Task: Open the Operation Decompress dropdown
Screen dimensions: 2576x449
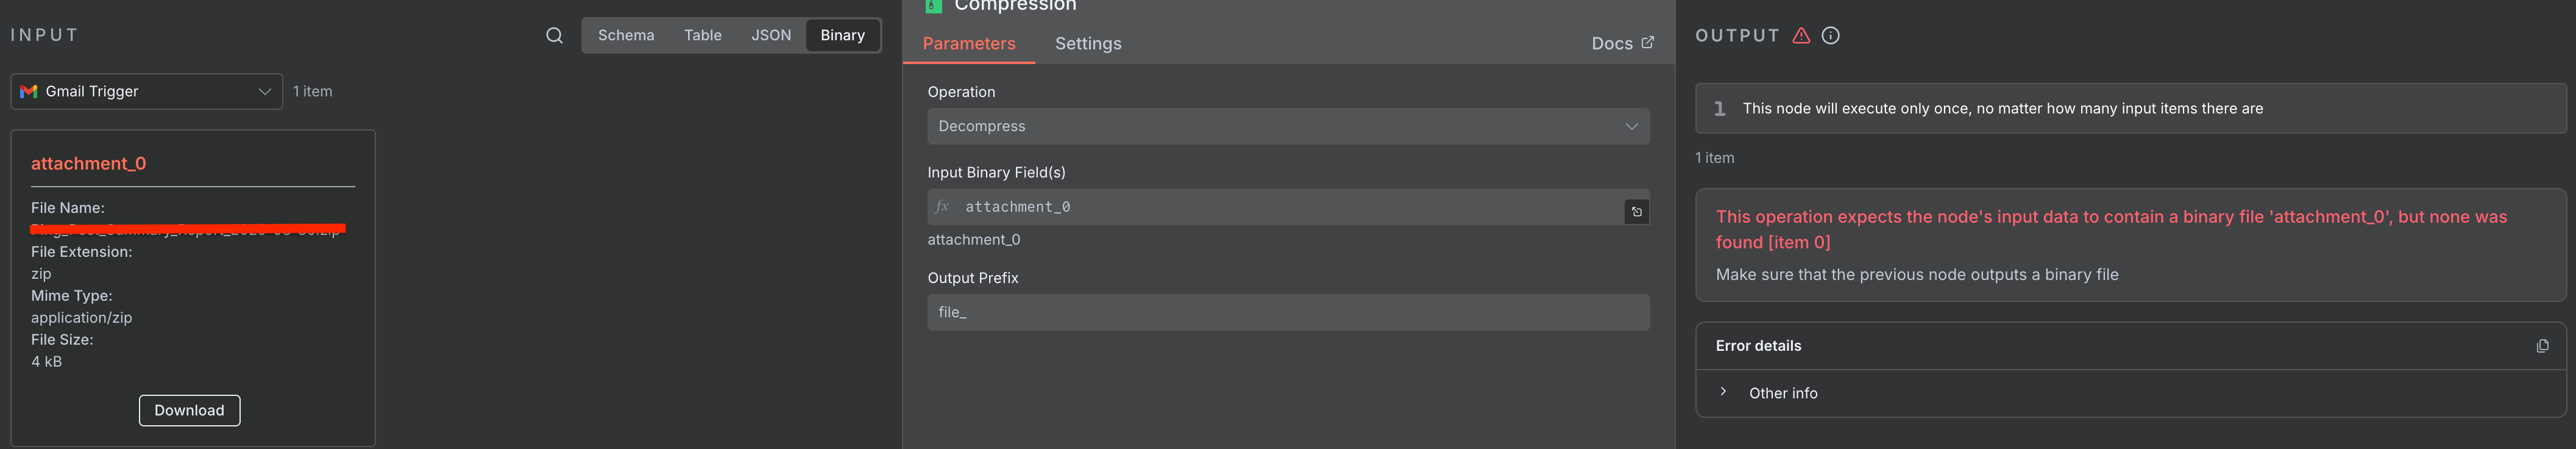Action: [x=1288, y=126]
